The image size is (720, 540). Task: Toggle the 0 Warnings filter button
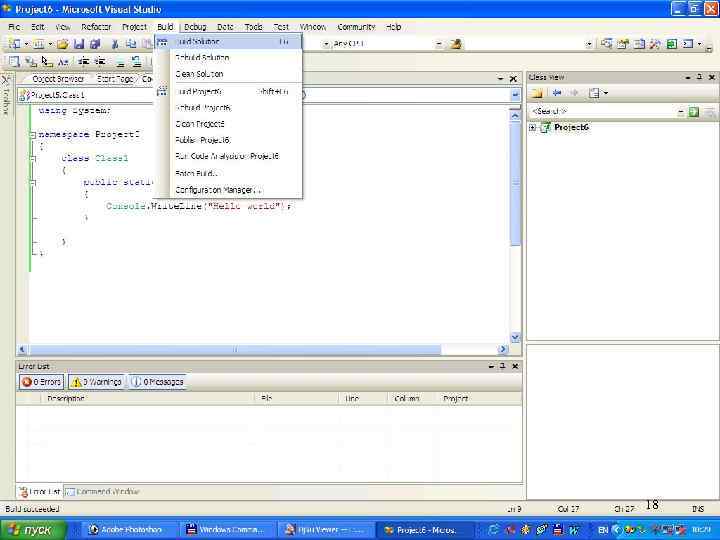(96, 382)
